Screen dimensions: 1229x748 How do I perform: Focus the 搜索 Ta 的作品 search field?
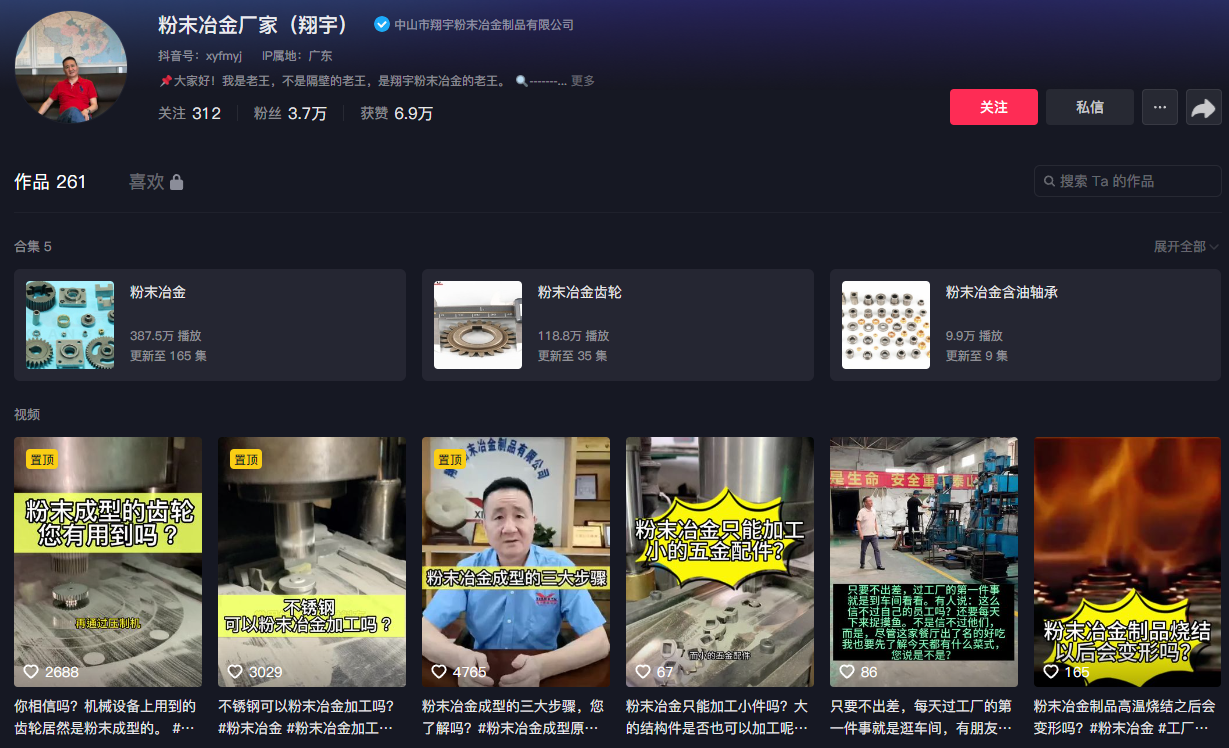(1128, 181)
